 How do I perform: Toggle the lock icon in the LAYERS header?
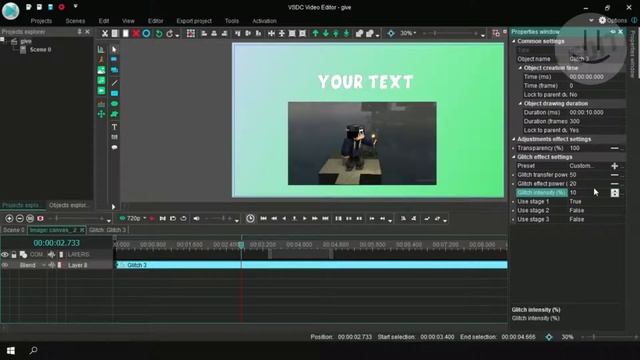pos(14,255)
